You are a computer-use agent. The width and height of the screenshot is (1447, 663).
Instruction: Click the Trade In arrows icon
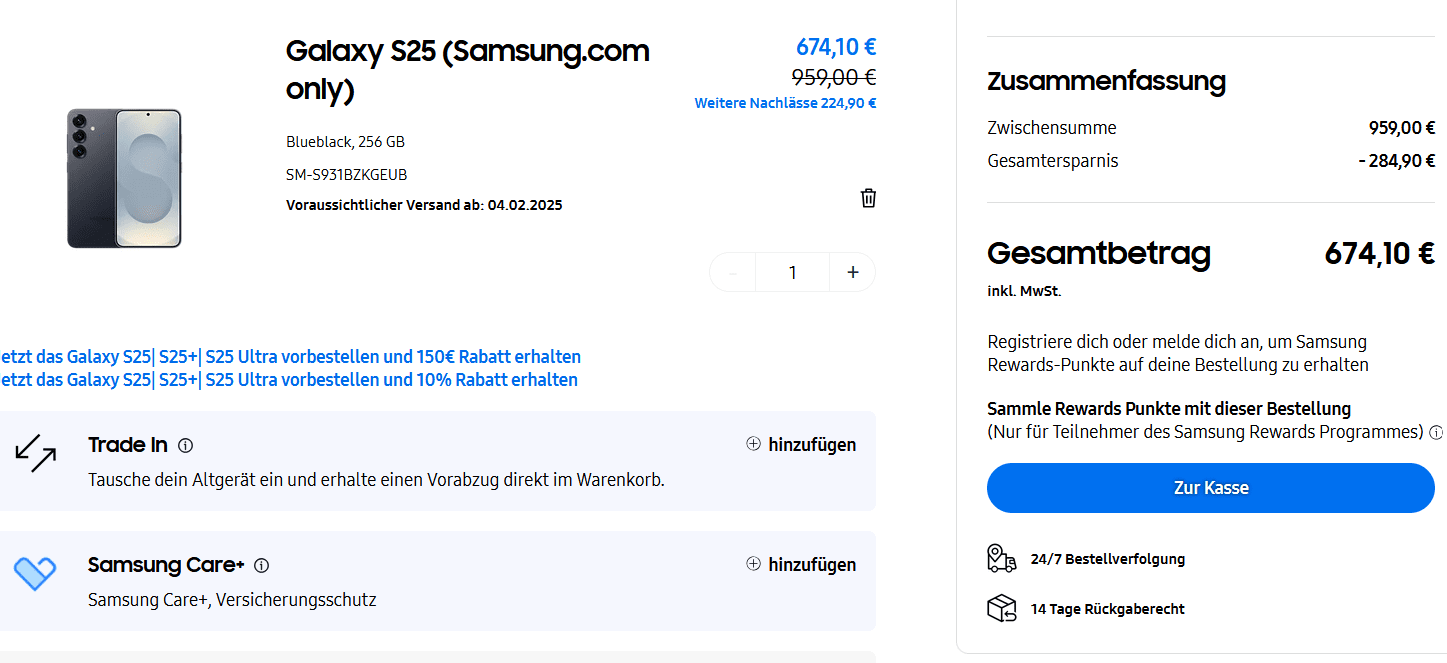(x=35, y=453)
